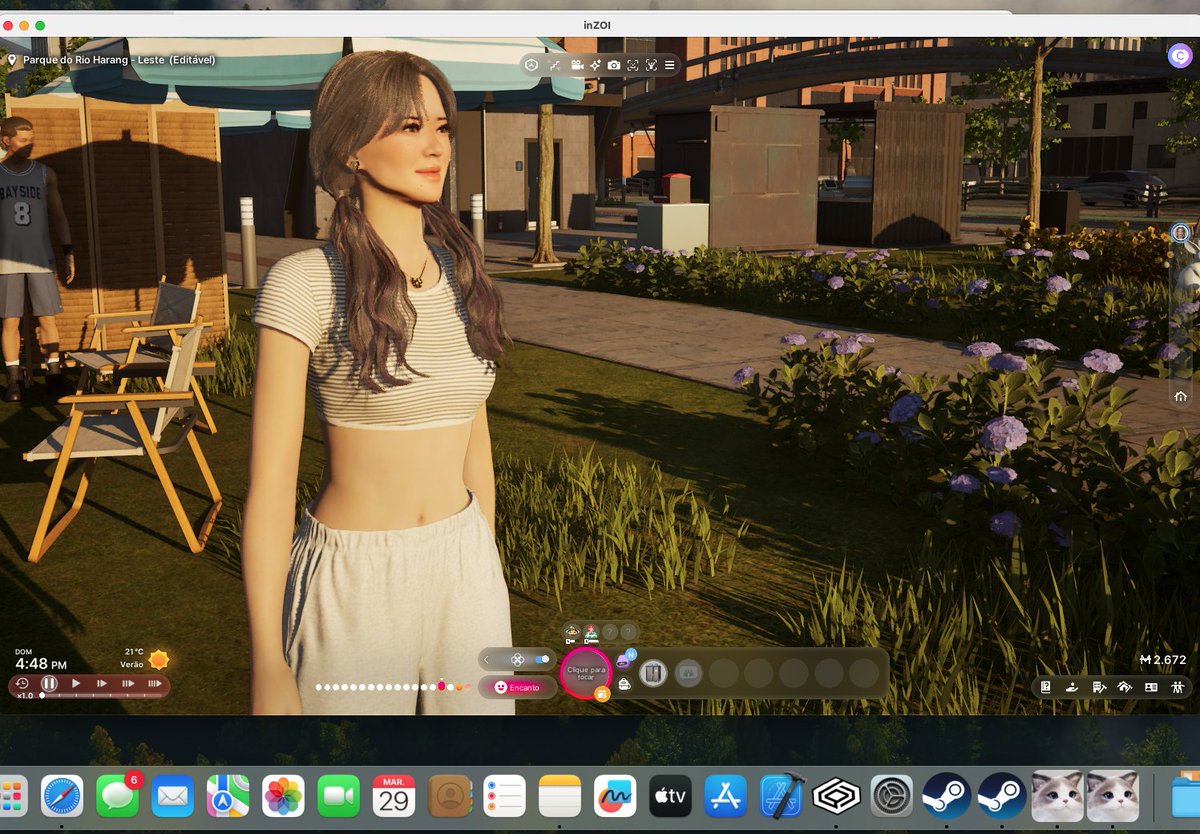This screenshot has height=834, width=1200.
Task: Open the guide book help icon
Action: (x=1046, y=687)
